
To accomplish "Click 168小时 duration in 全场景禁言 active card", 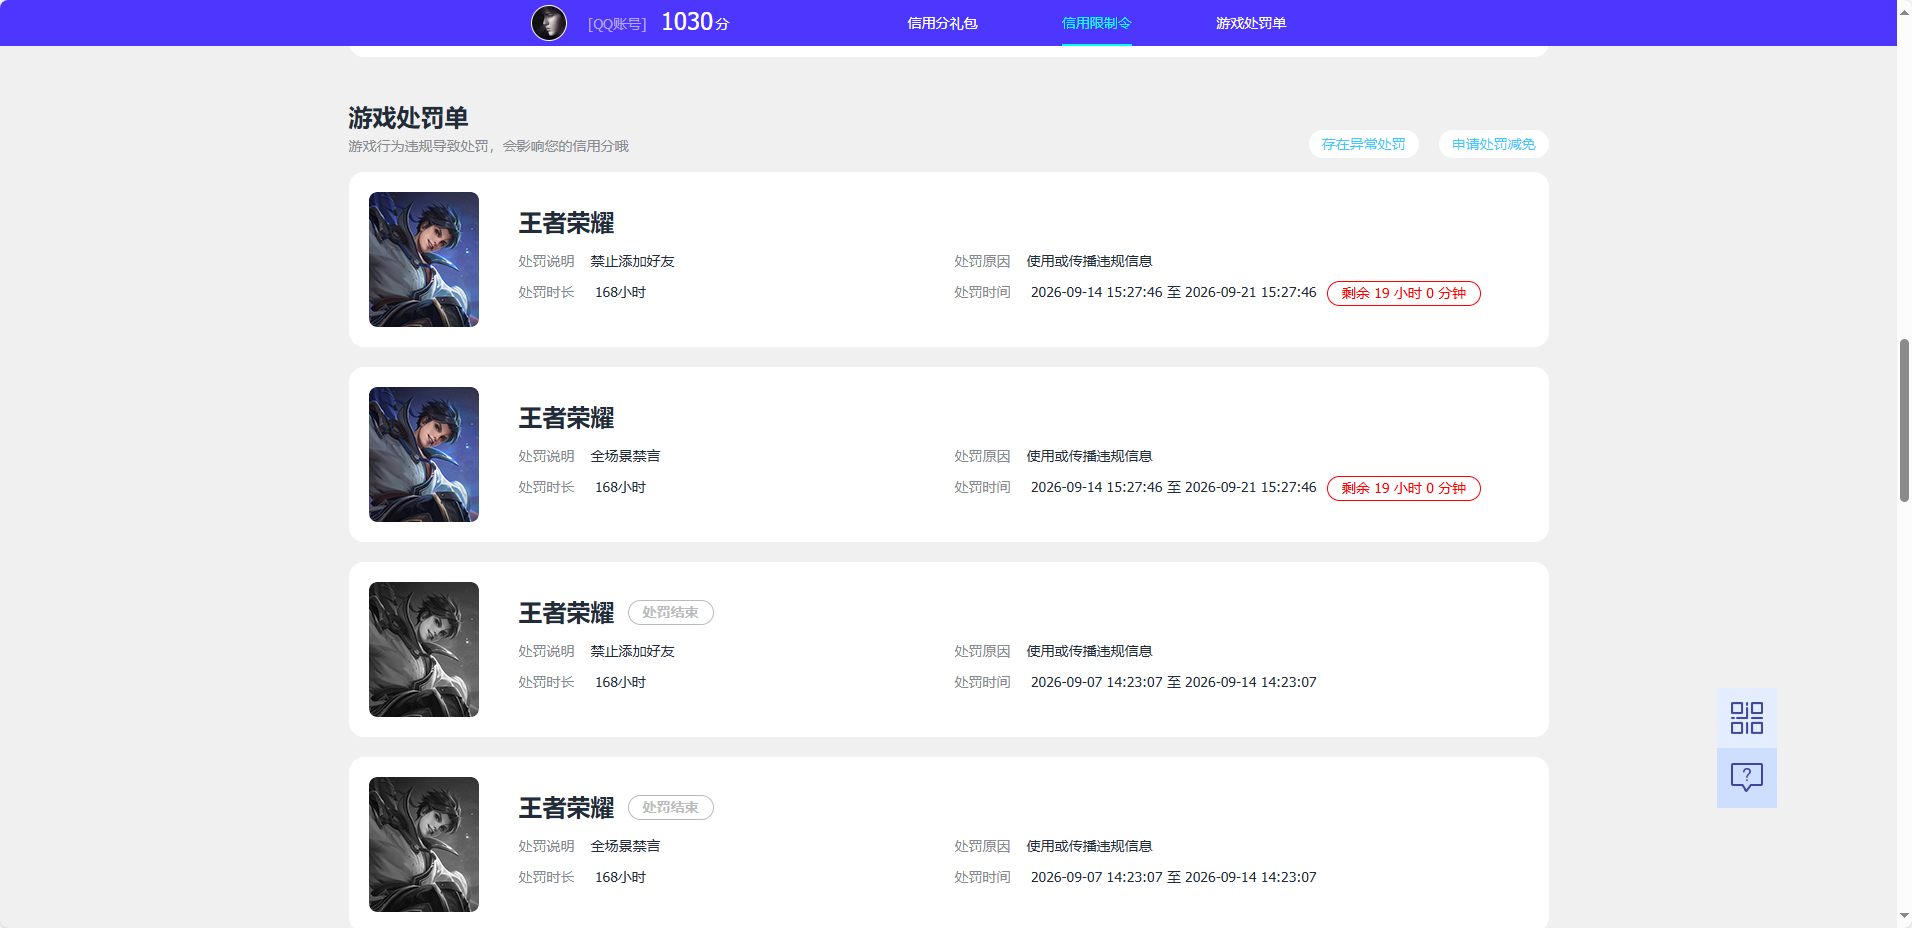I will [620, 487].
